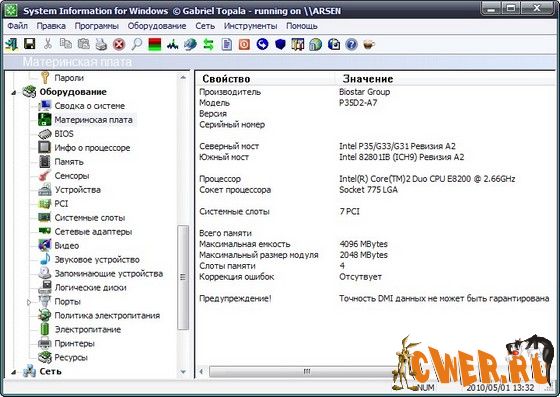Click the Intel Core 2 Duo E8200 value
The width and height of the screenshot is (560, 397).
click(x=427, y=179)
